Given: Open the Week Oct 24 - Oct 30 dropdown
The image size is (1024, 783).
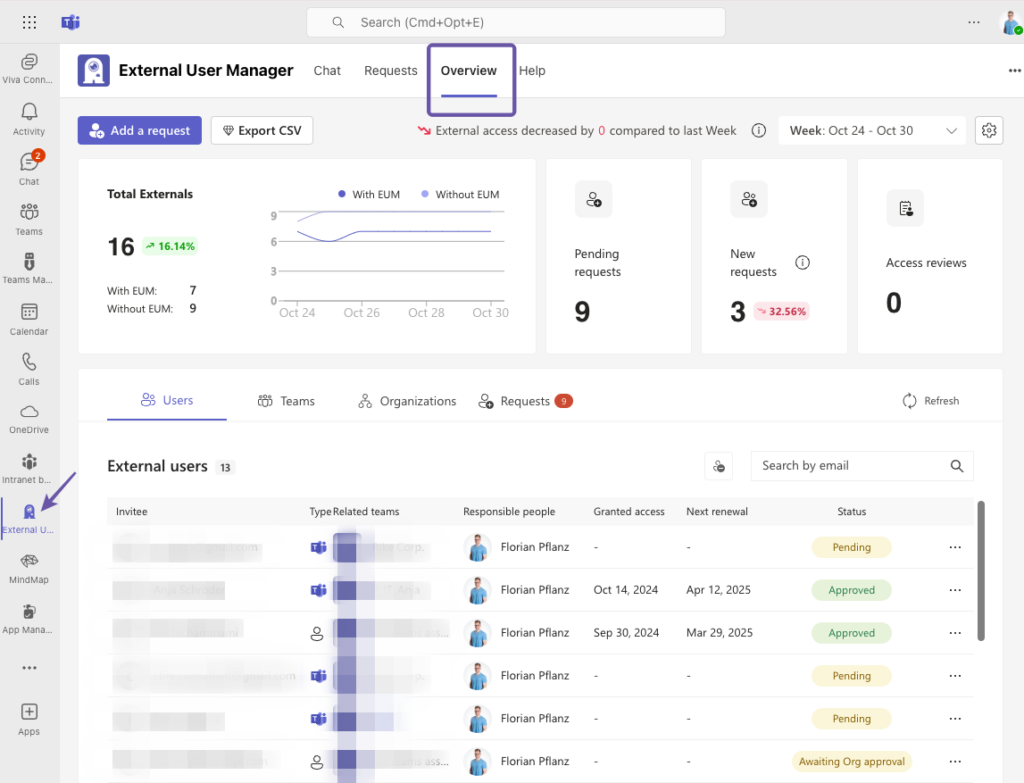Looking at the screenshot, I should coord(872,131).
